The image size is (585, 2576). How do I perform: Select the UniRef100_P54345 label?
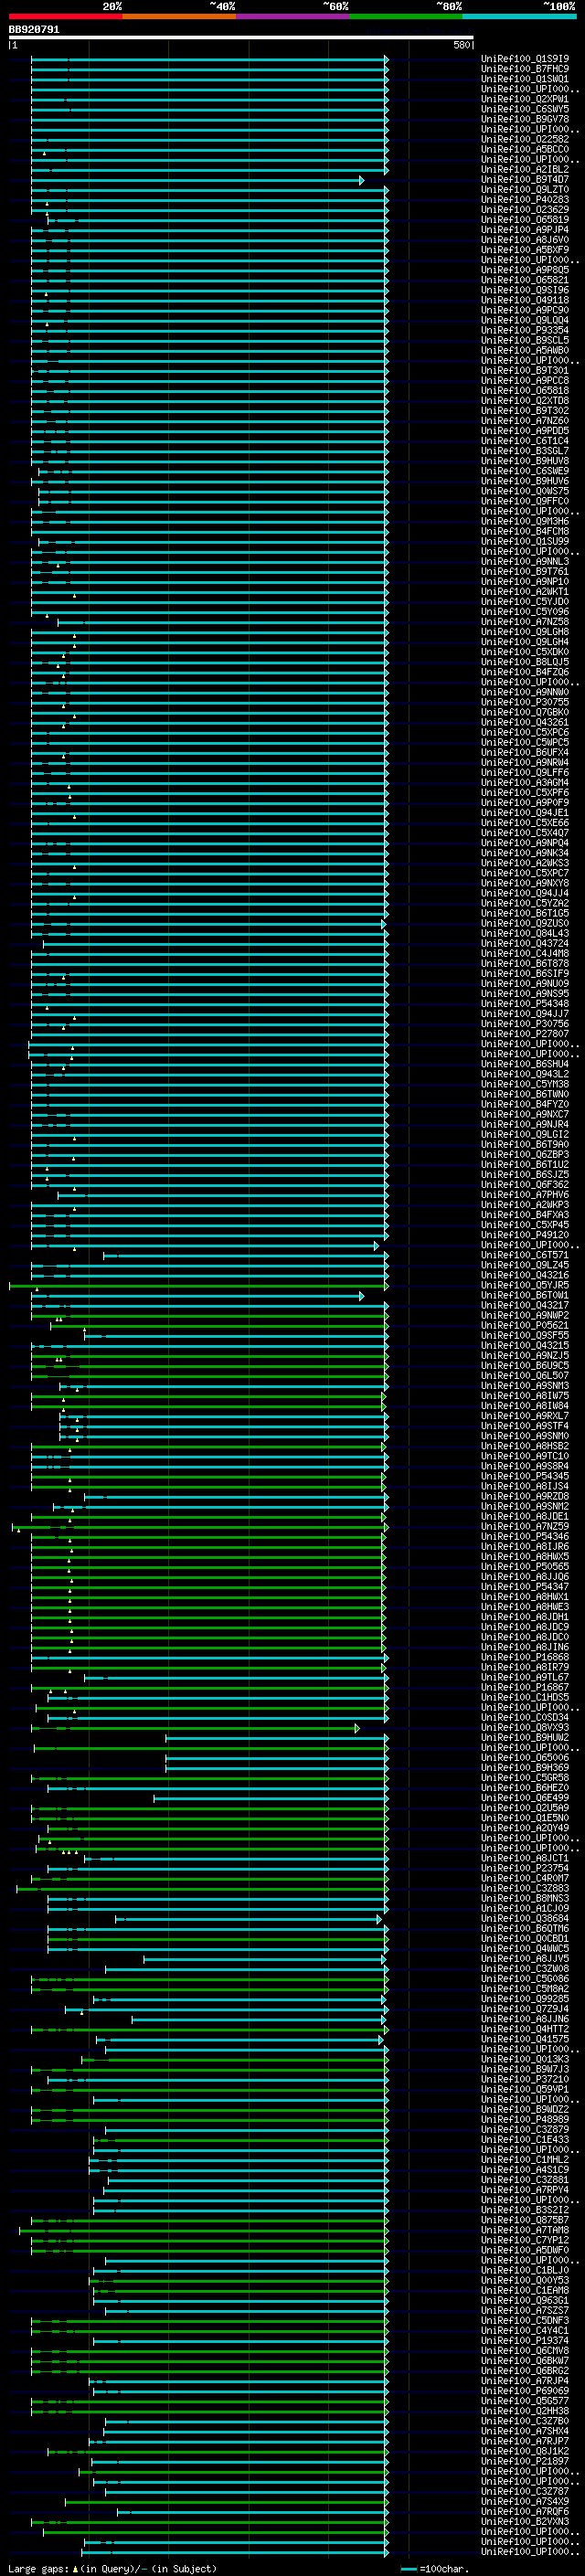click(525, 1476)
